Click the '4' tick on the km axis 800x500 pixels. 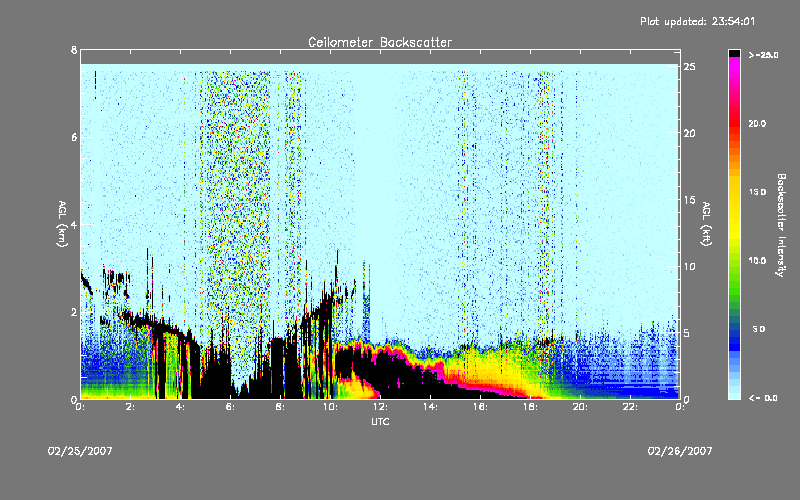(74, 224)
